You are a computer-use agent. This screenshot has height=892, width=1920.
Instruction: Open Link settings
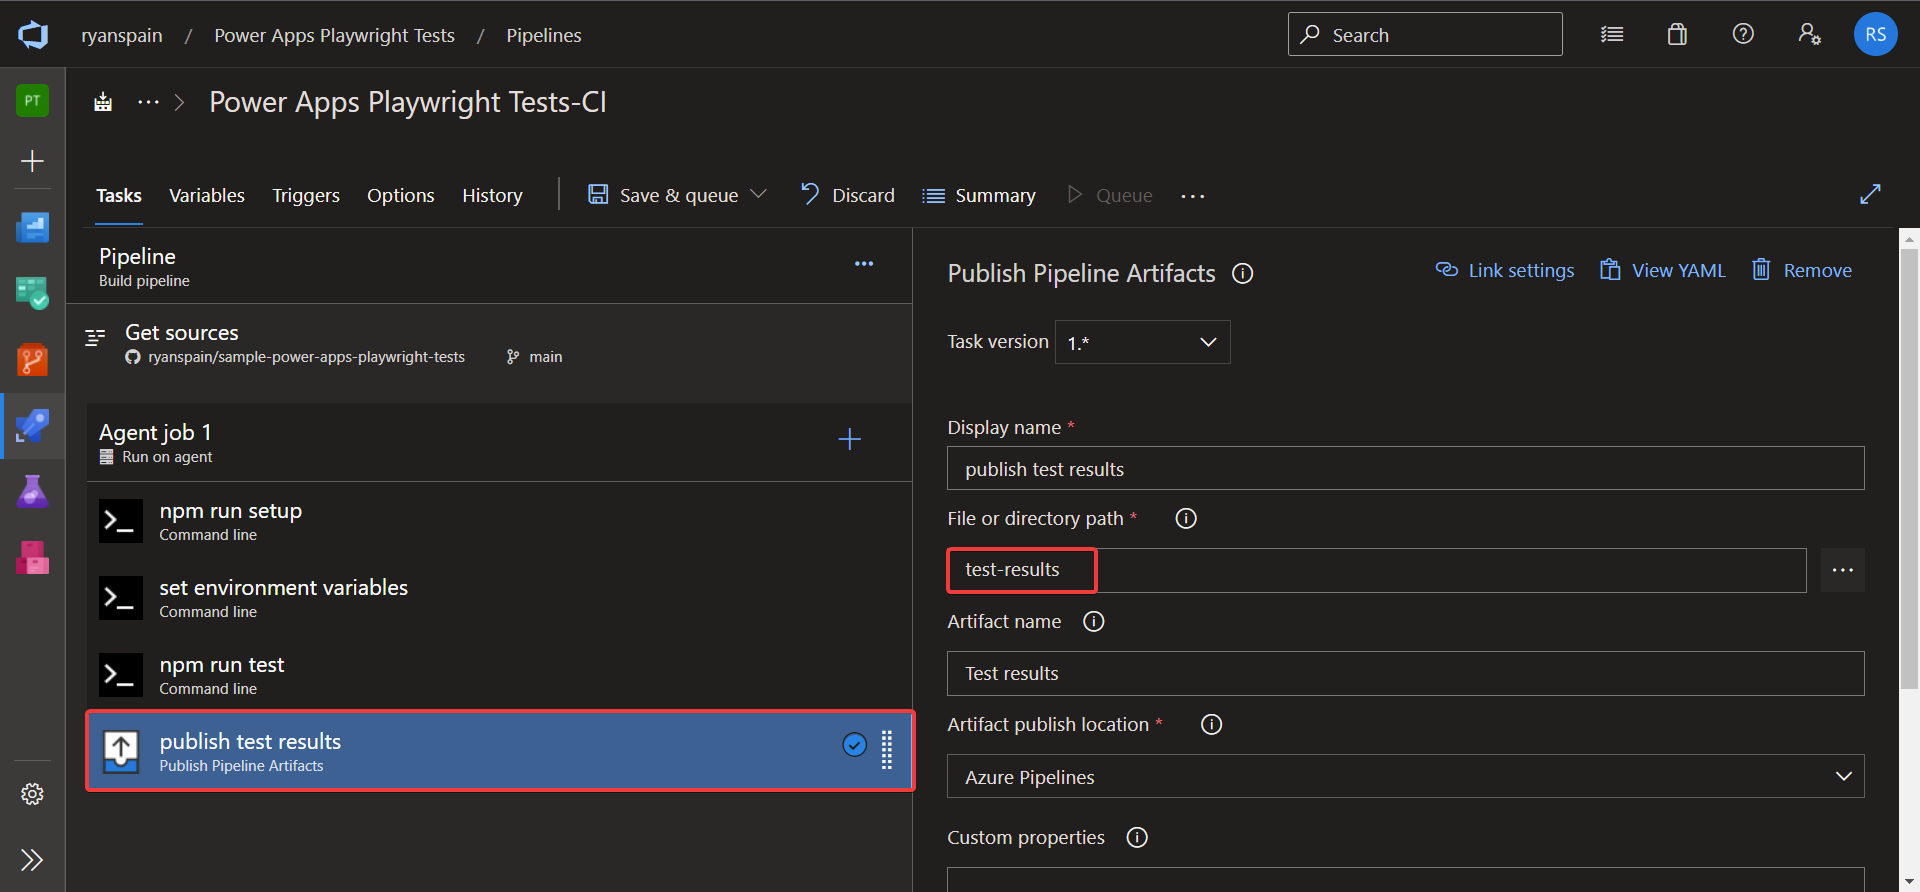[x=1505, y=270]
